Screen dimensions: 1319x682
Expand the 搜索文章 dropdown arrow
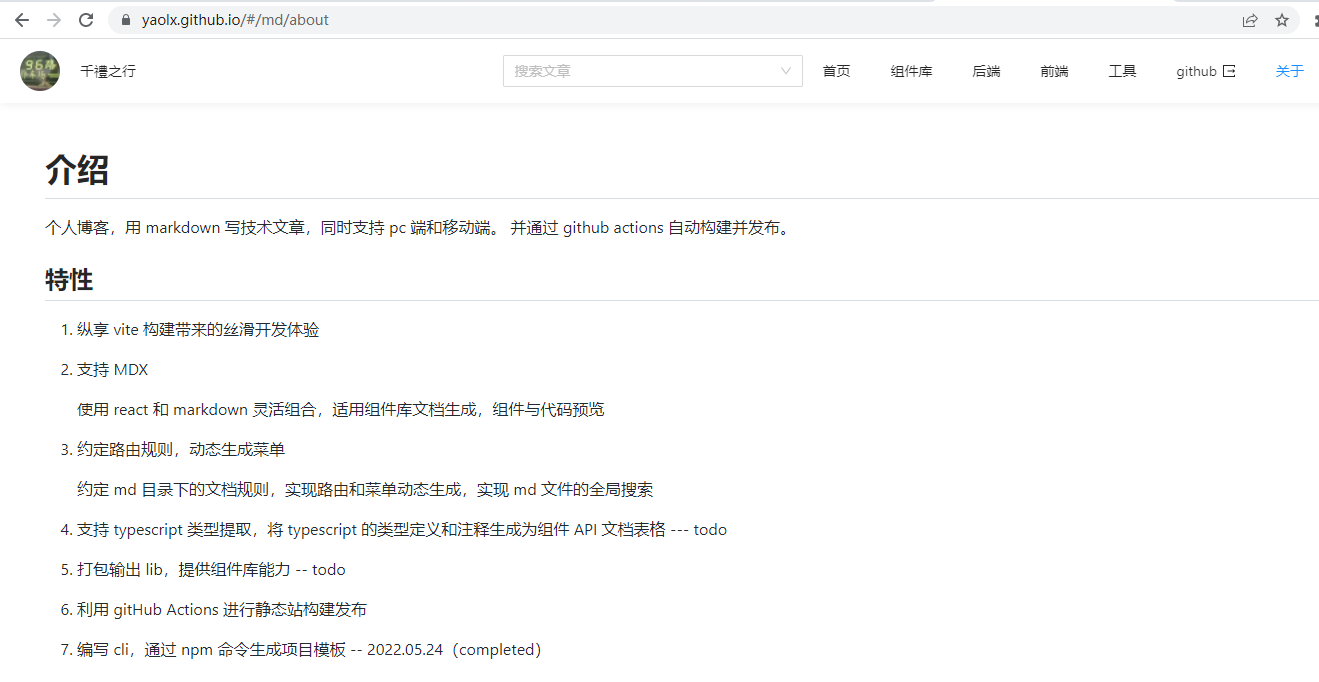click(786, 71)
